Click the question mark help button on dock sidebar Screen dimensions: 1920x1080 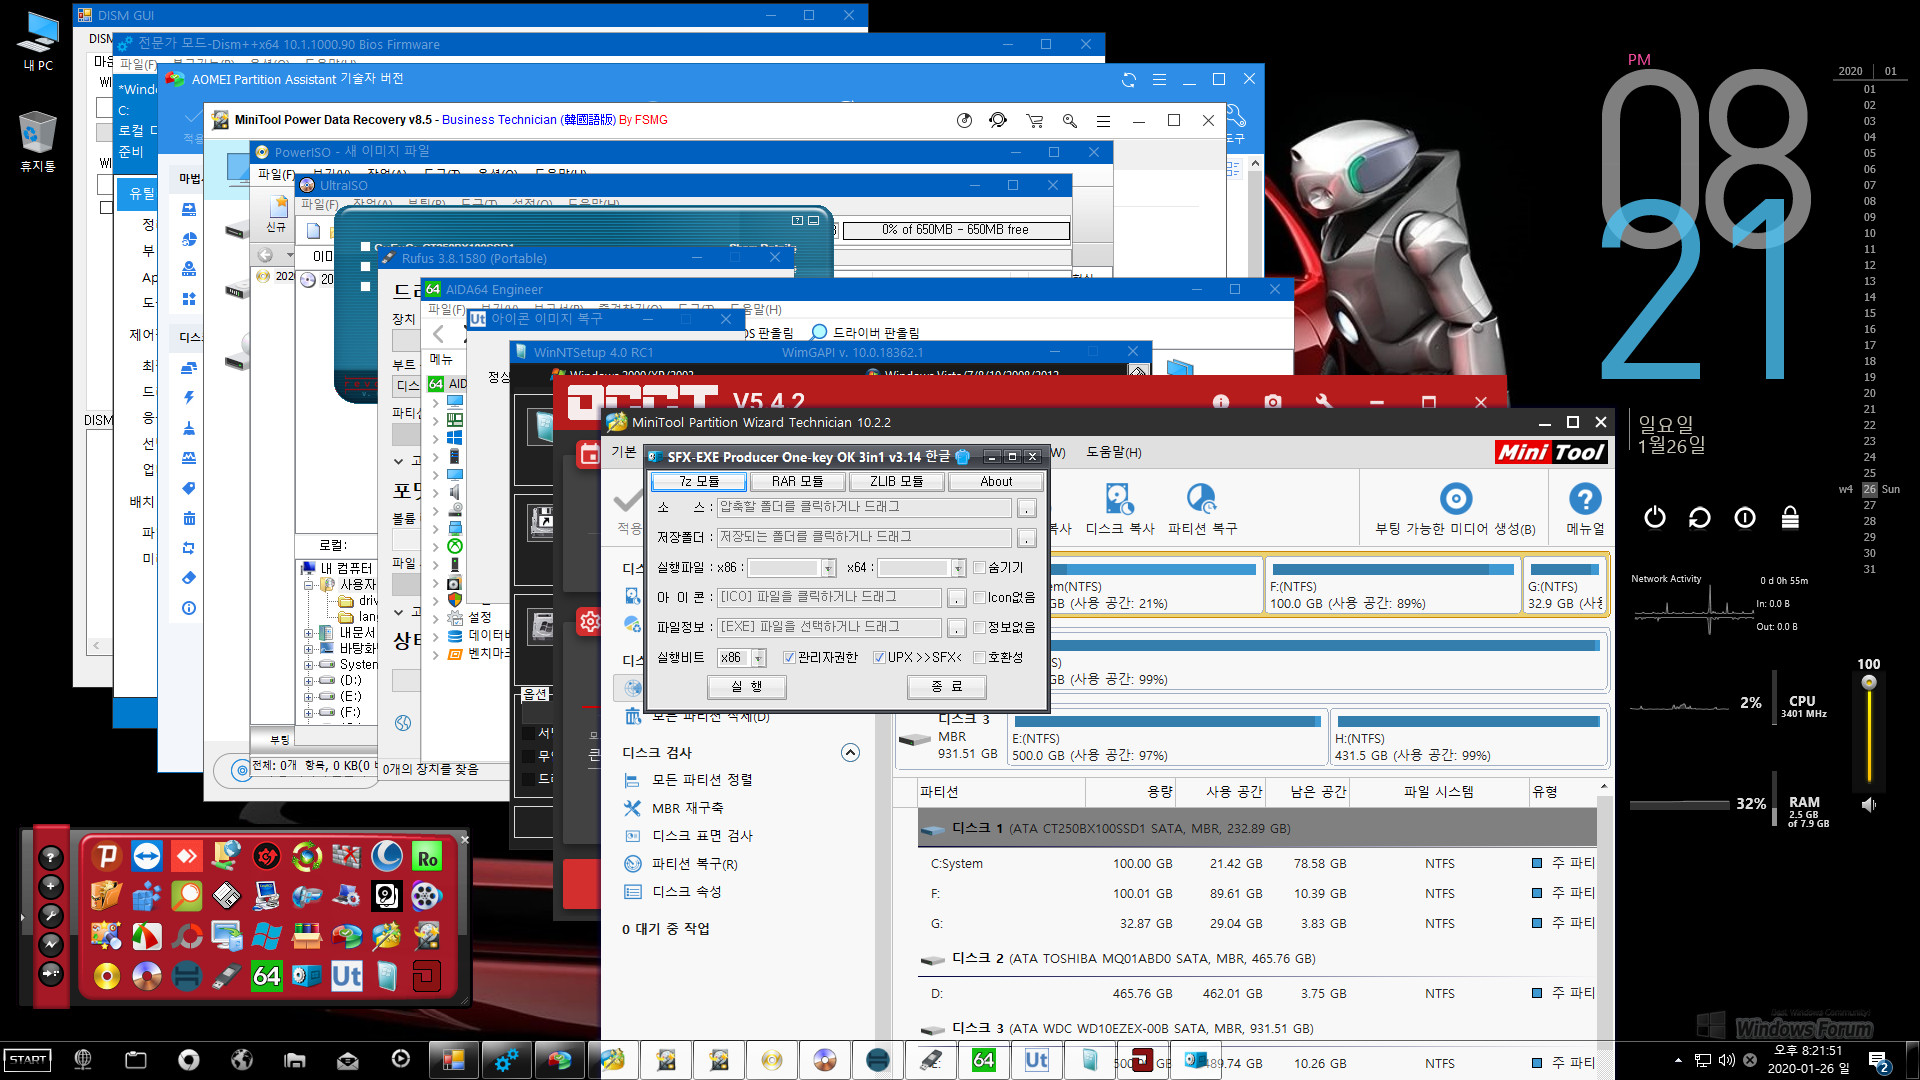pos(51,857)
